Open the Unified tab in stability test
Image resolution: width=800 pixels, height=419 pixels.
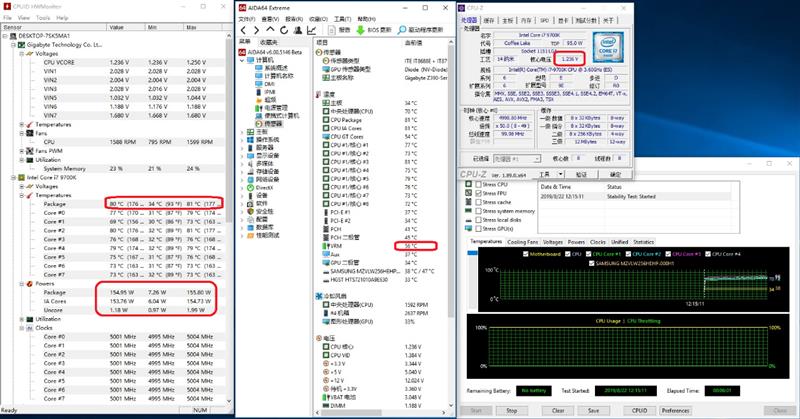tap(619, 242)
